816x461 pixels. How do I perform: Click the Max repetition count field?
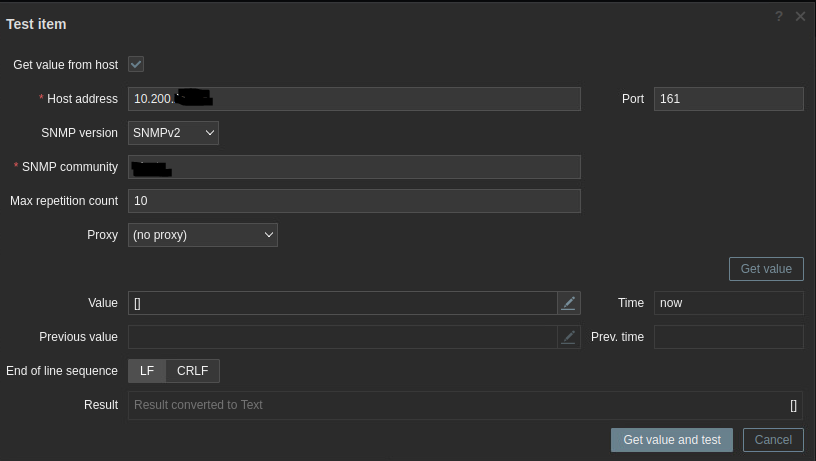tap(354, 201)
